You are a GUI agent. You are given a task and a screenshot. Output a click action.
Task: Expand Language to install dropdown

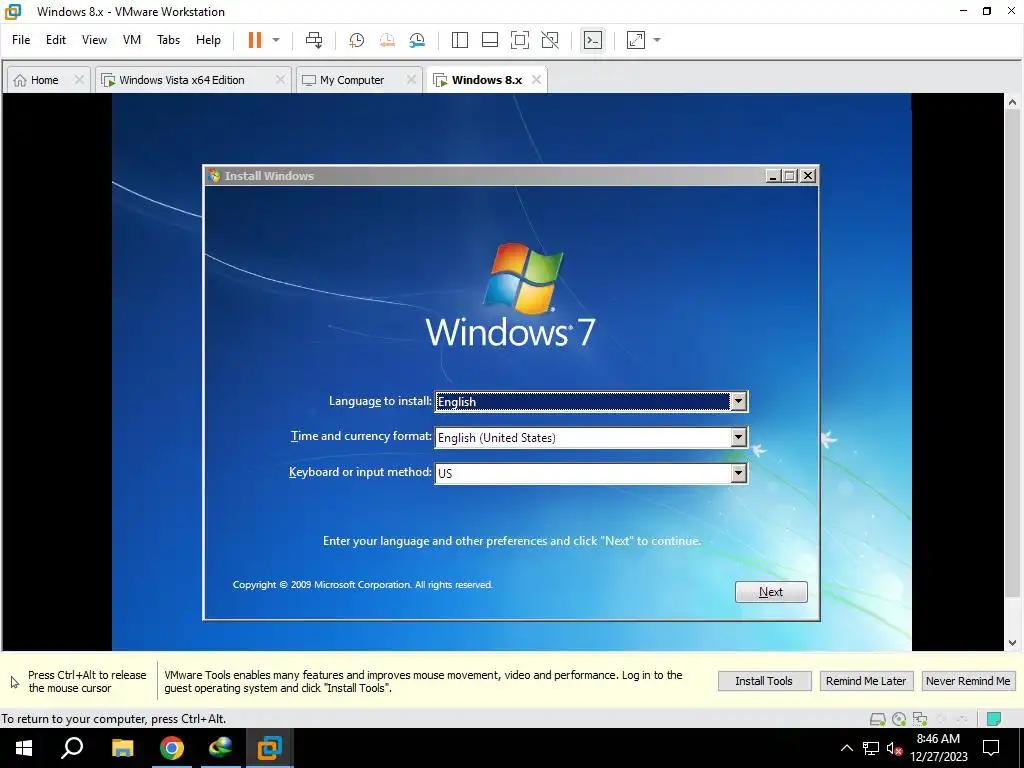(x=738, y=401)
